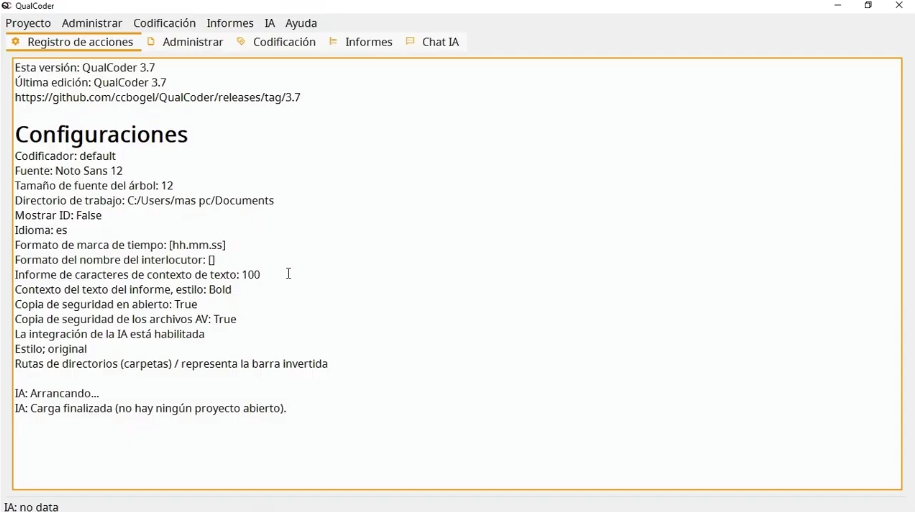Click the chat bubble icon on Chat IA tab
915x512 pixels.
click(x=410, y=41)
